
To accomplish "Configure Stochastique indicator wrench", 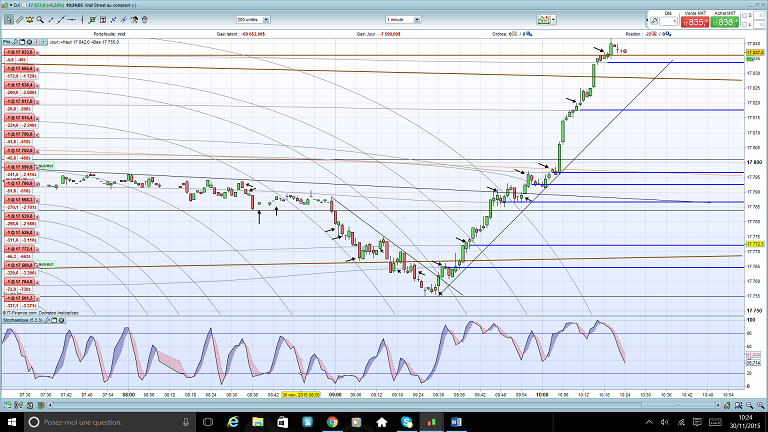I will coord(48,320).
